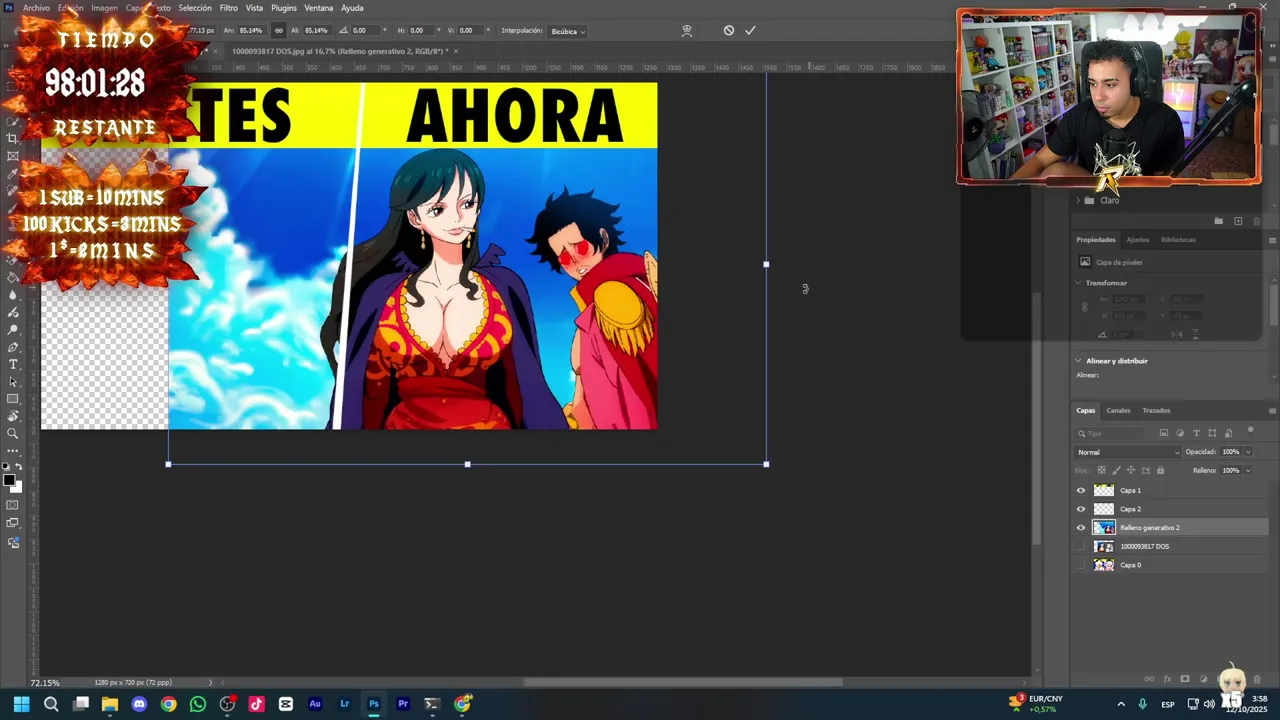This screenshot has height=720, width=1280.
Task: Switch to the Ajustes tab
Action: 1138,240
